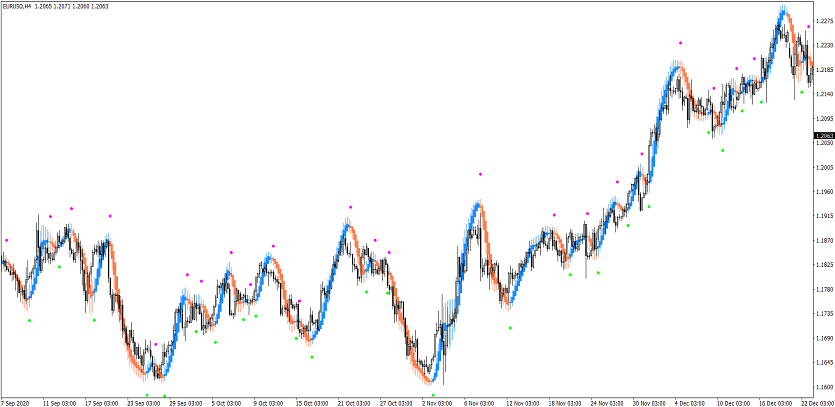
Task: Select the 2 Nov 03:00 time label
Action: coord(438,402)
